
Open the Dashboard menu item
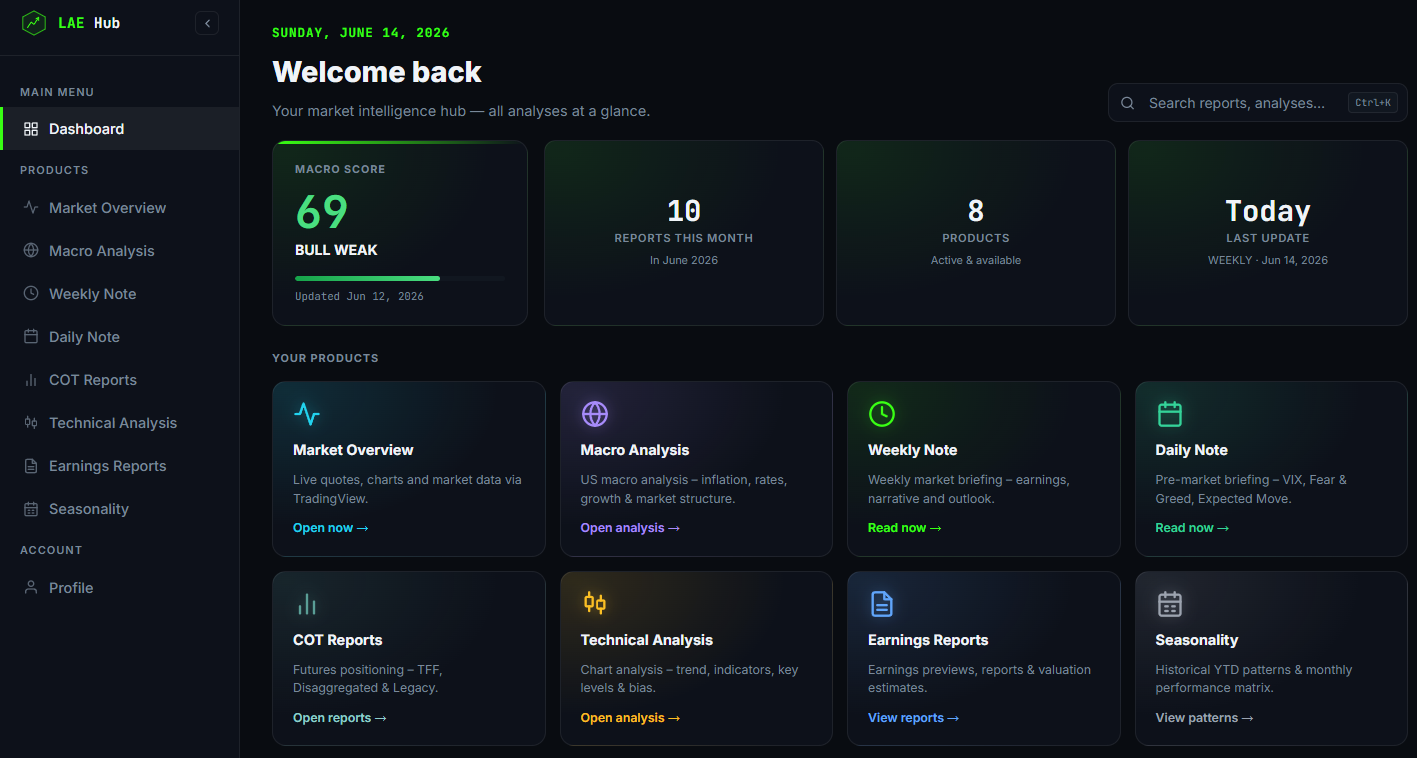pos(120,129)
